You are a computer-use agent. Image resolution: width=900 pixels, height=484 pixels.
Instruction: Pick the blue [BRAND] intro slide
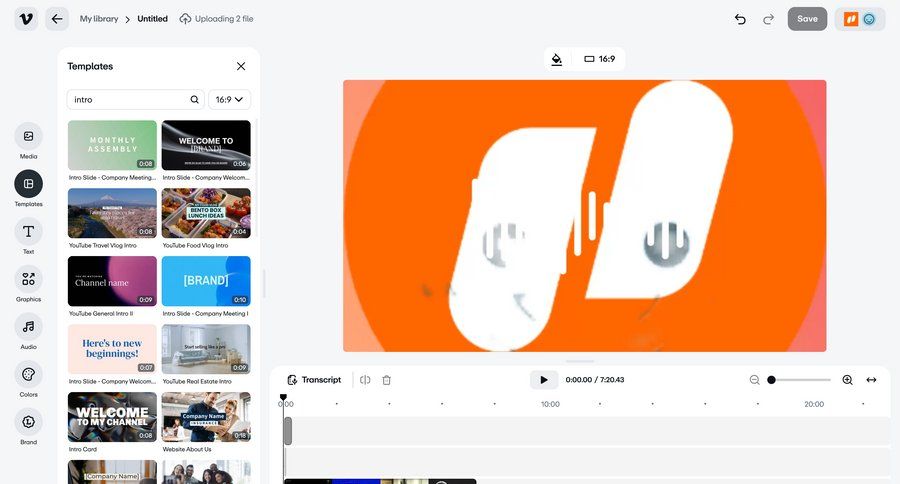pos(206,281)
